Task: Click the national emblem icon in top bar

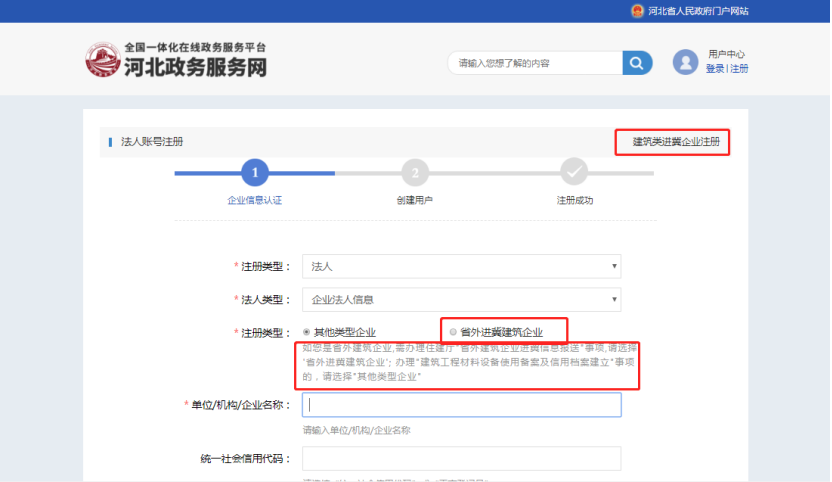Action: click(x=637, y=11)
